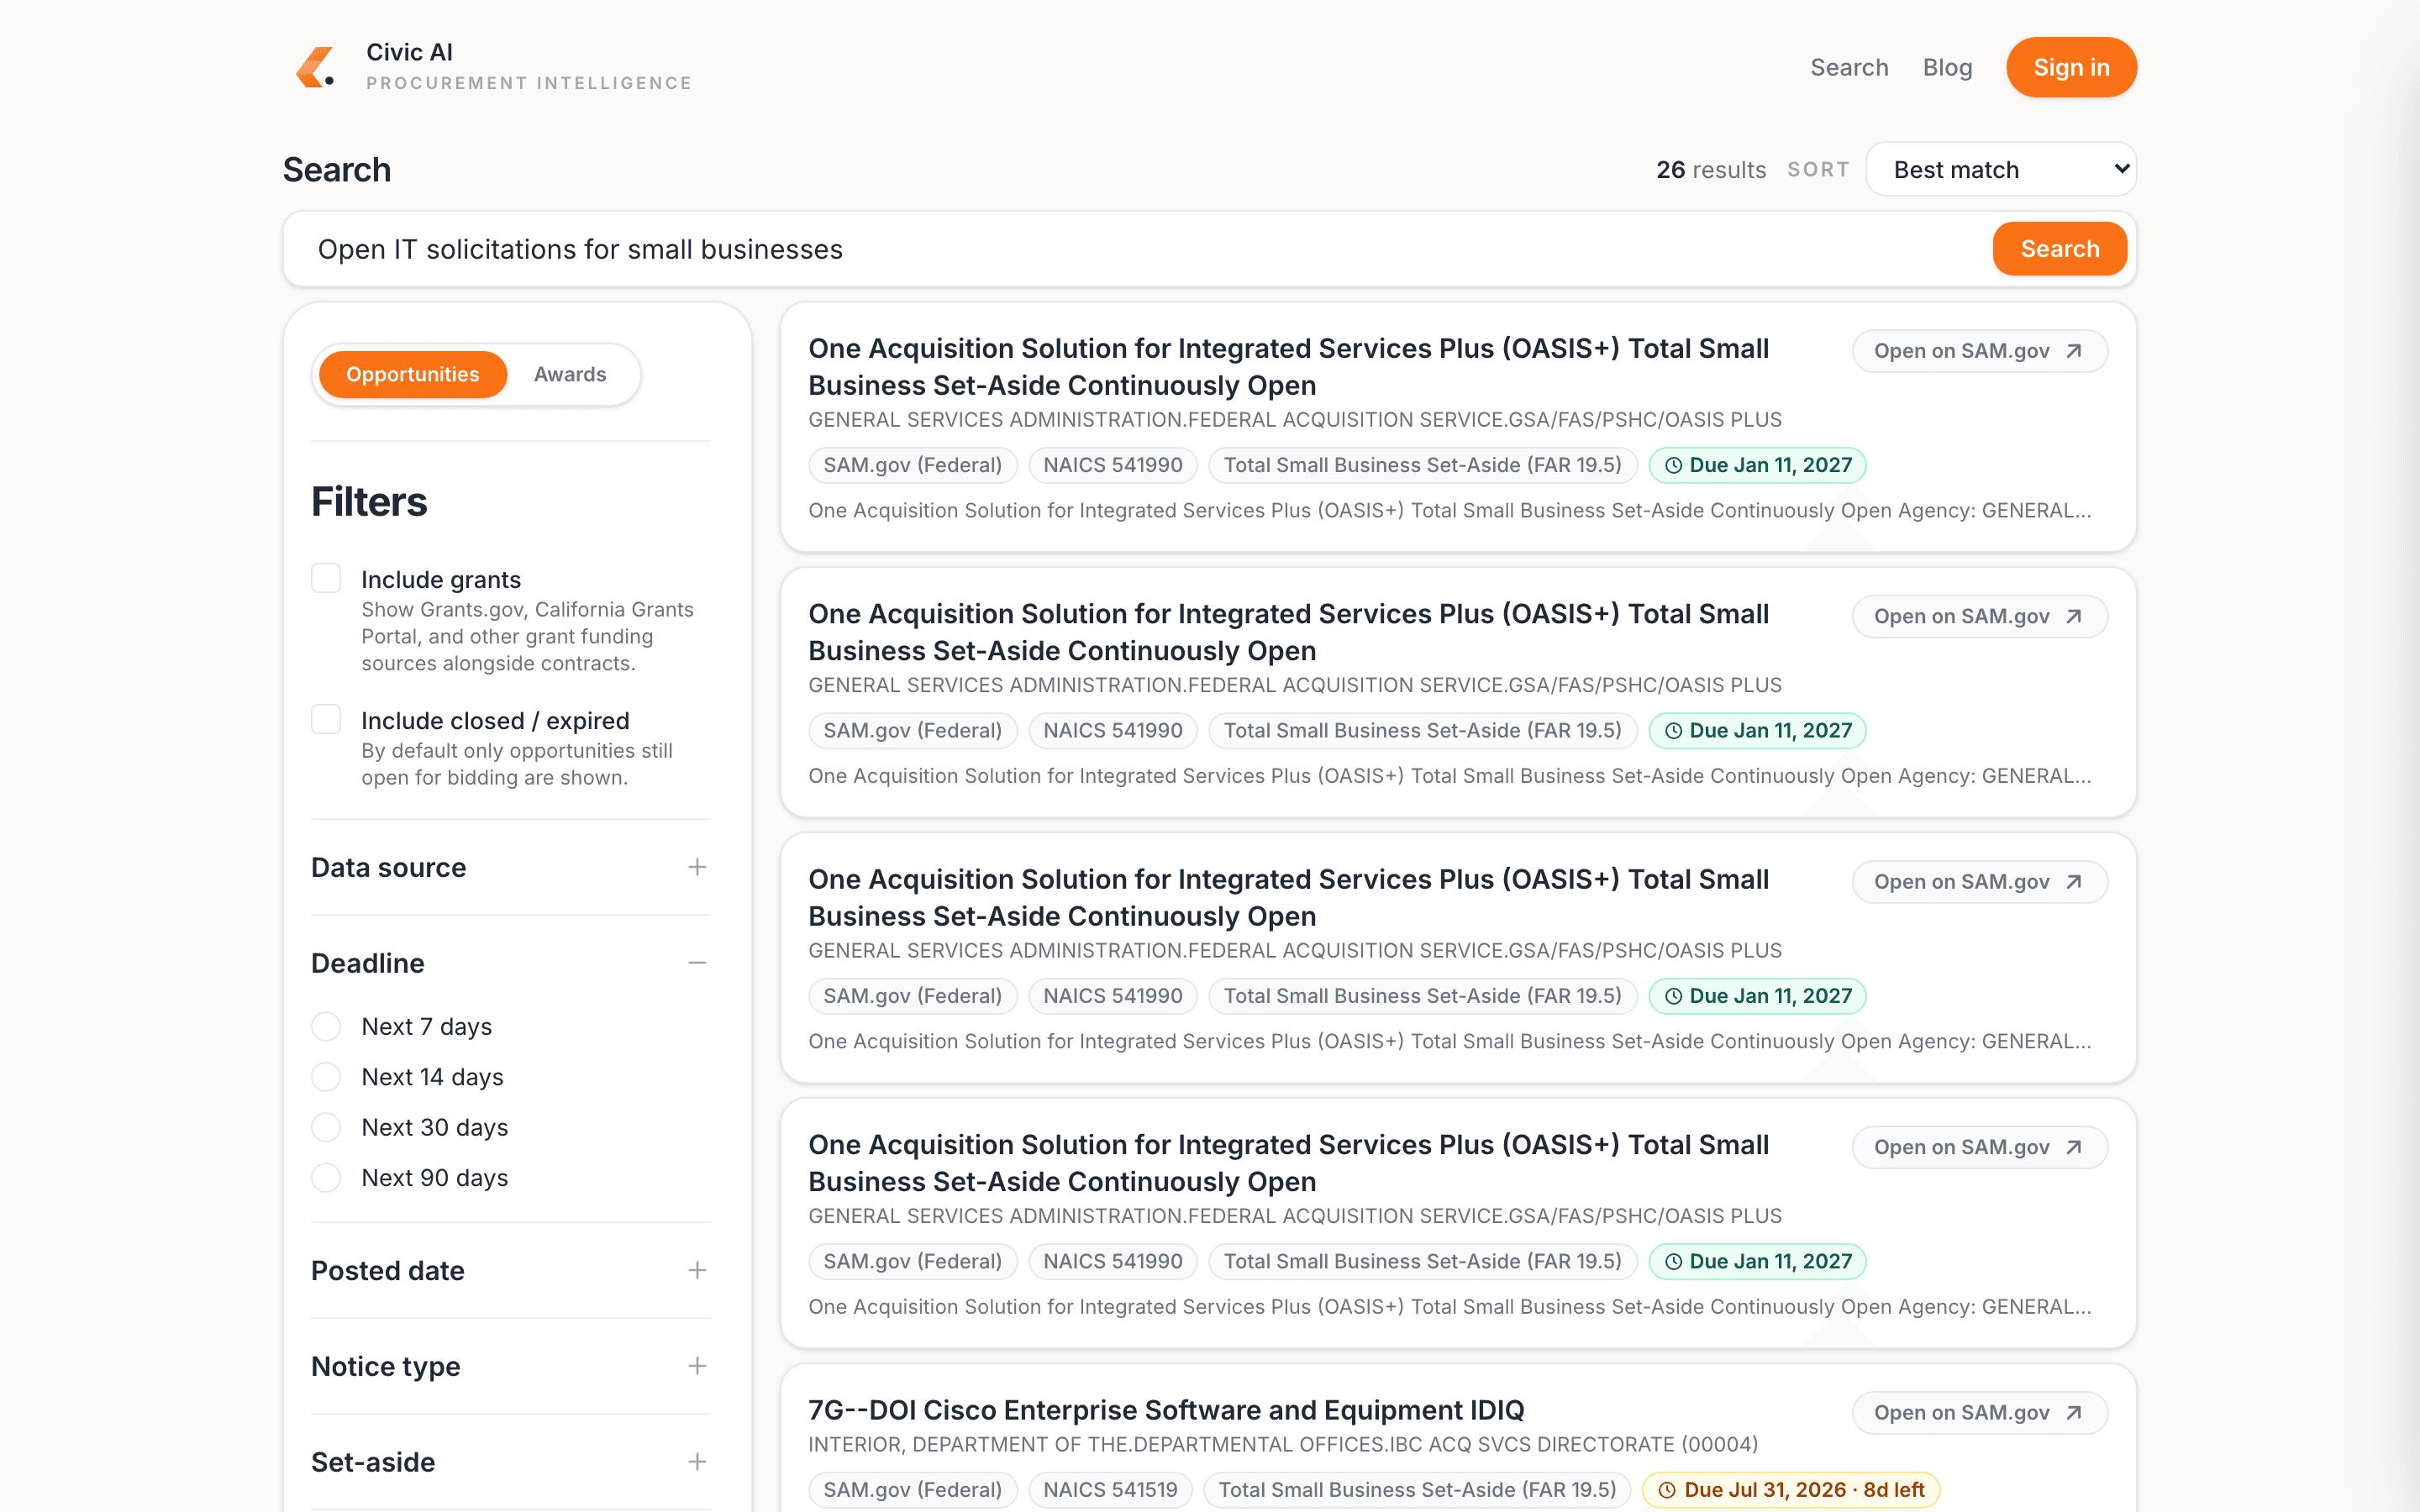Select the Next 14 days deadline
2420x1512 pixels.
coord(326,1077)
